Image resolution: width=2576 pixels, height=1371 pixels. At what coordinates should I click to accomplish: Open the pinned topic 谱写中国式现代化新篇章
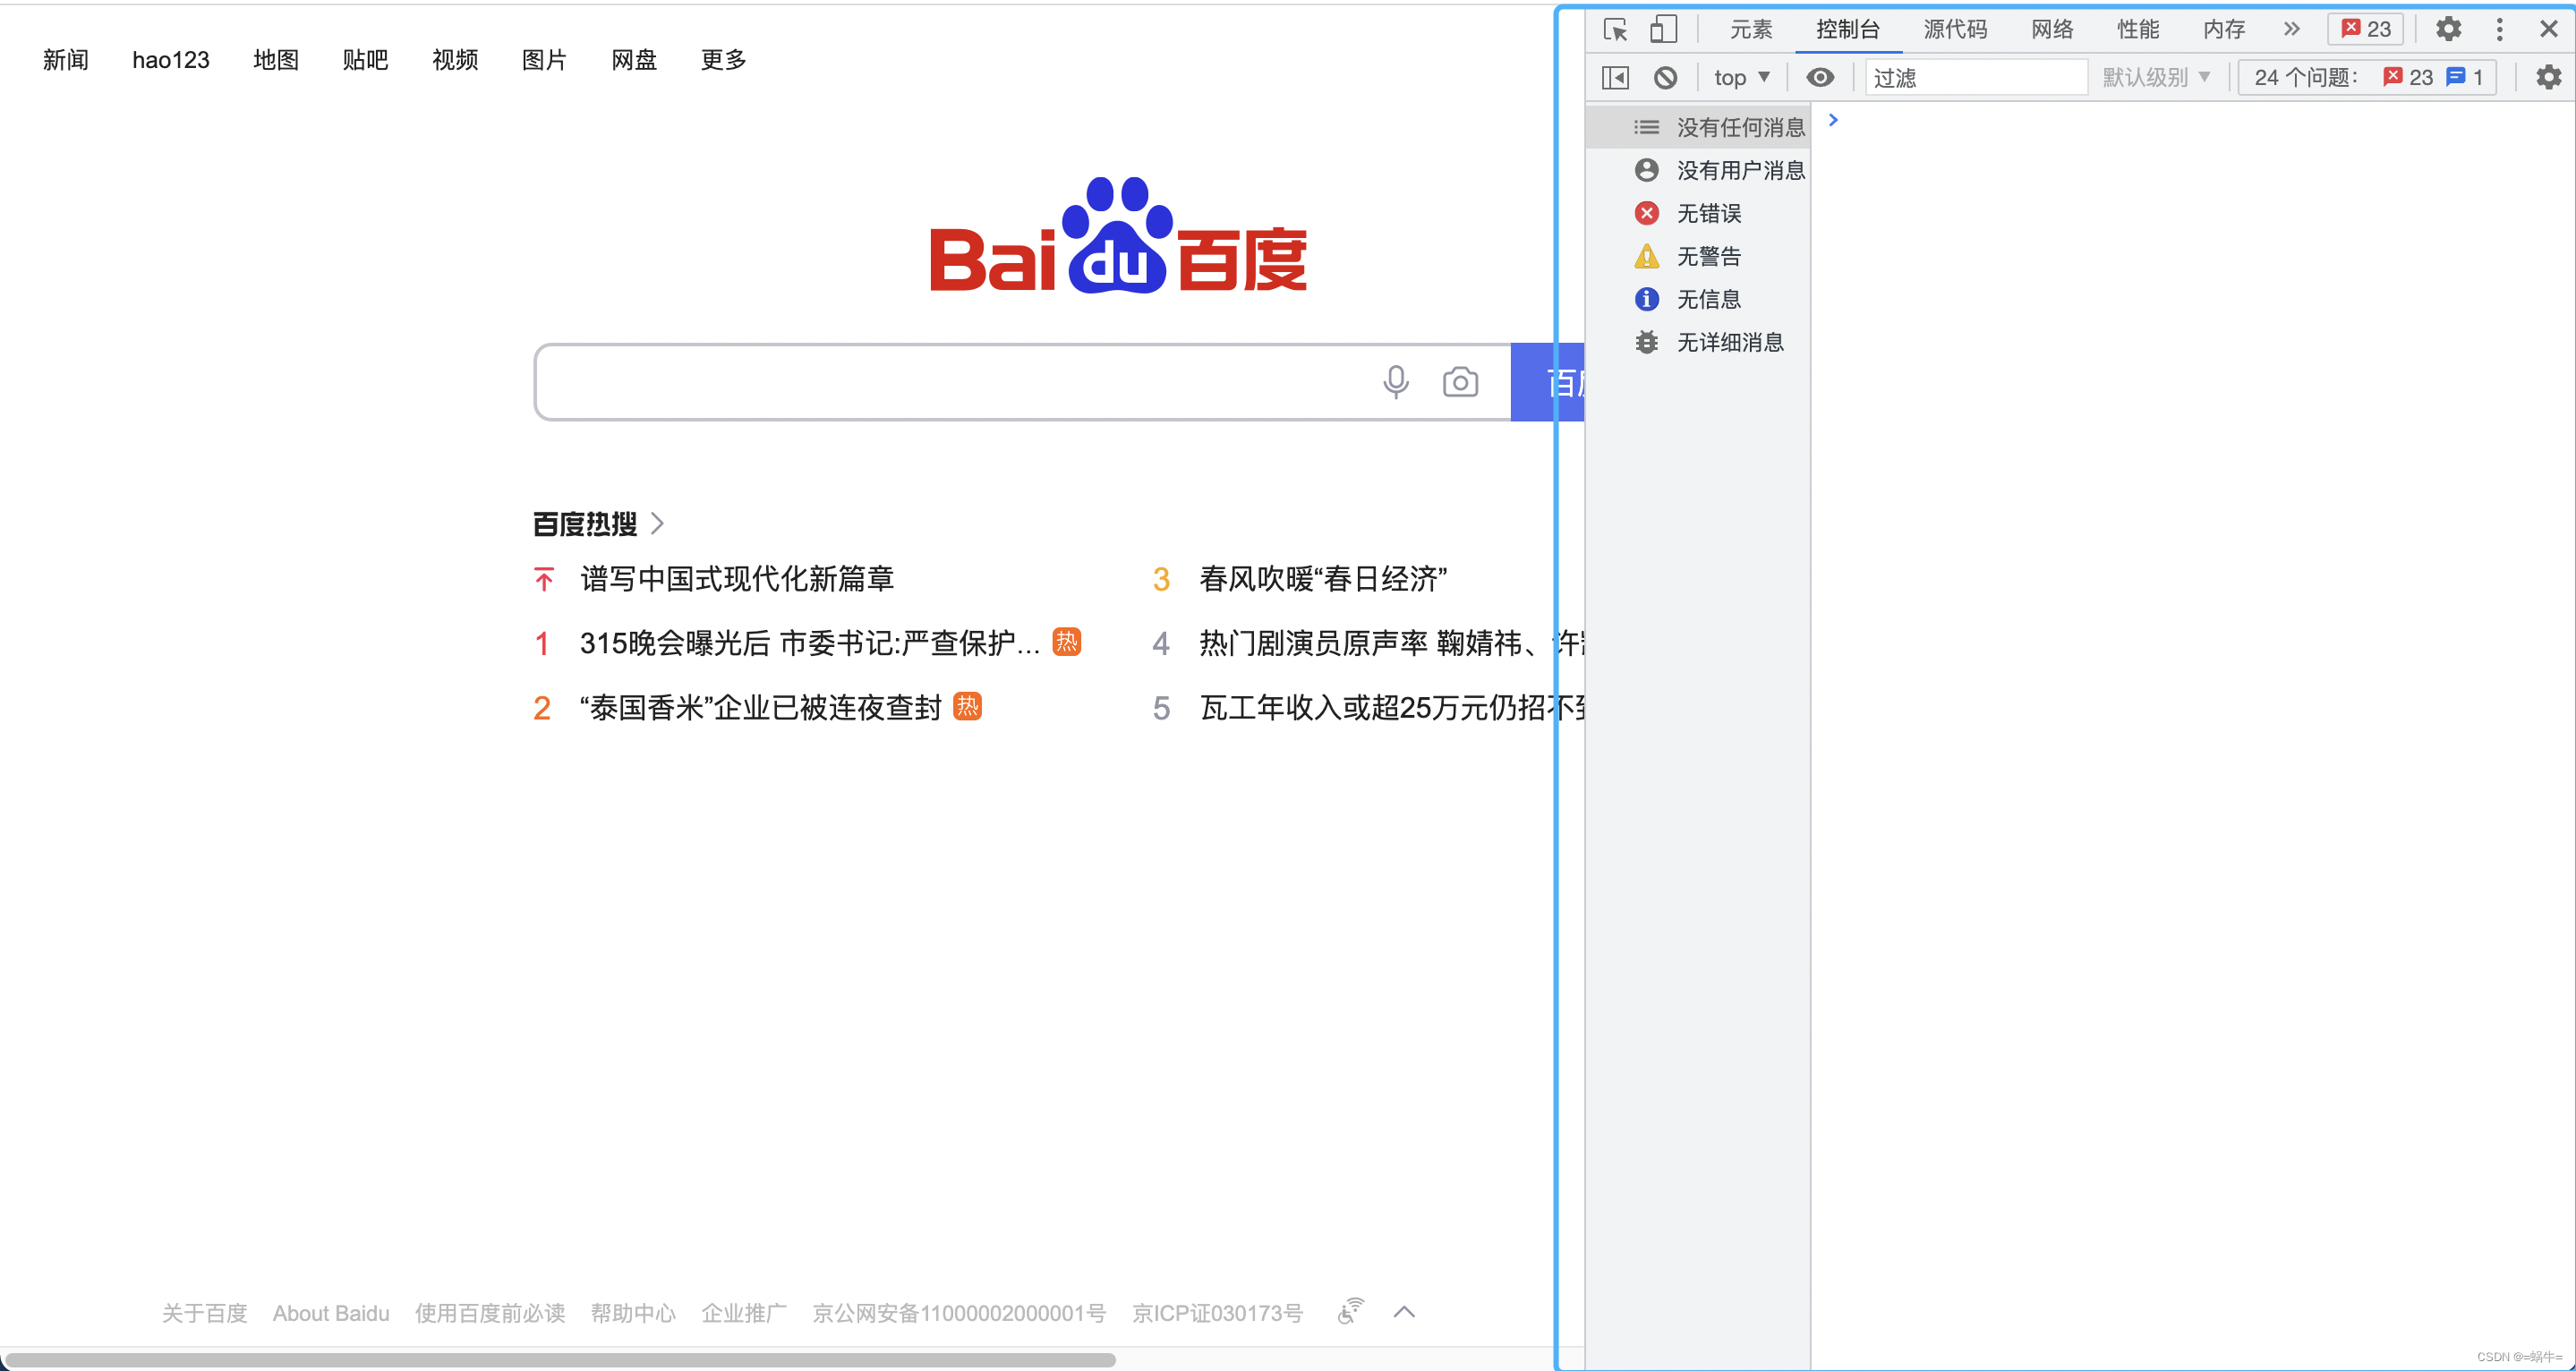pos(737,579)
